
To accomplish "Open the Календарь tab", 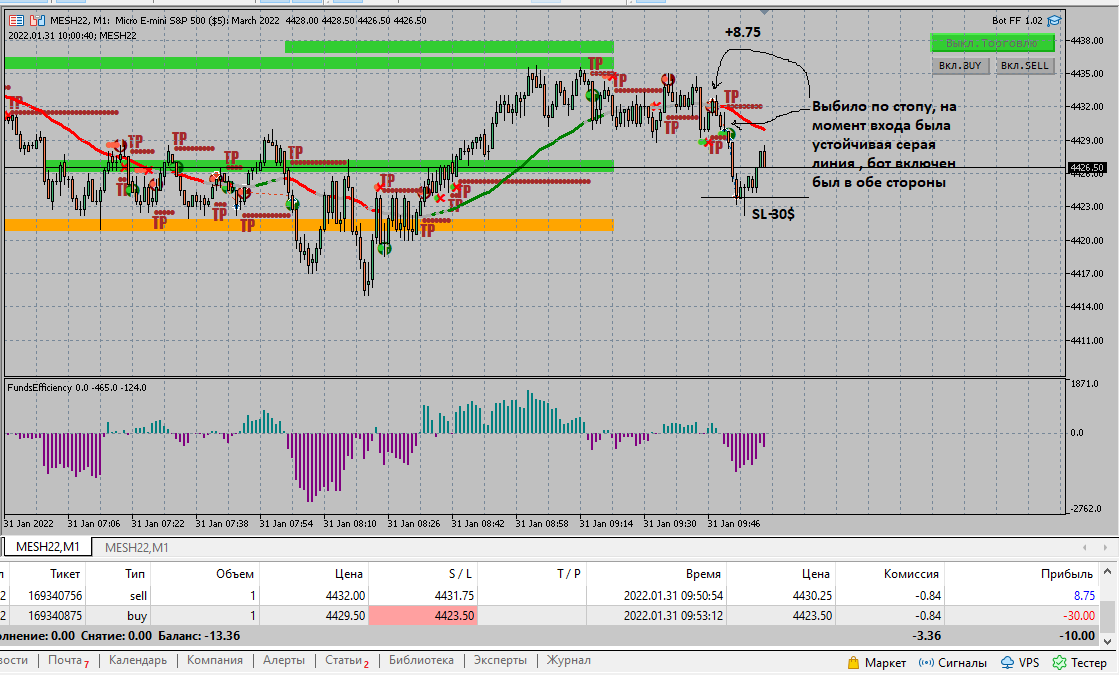I will [x=138, y=661].
